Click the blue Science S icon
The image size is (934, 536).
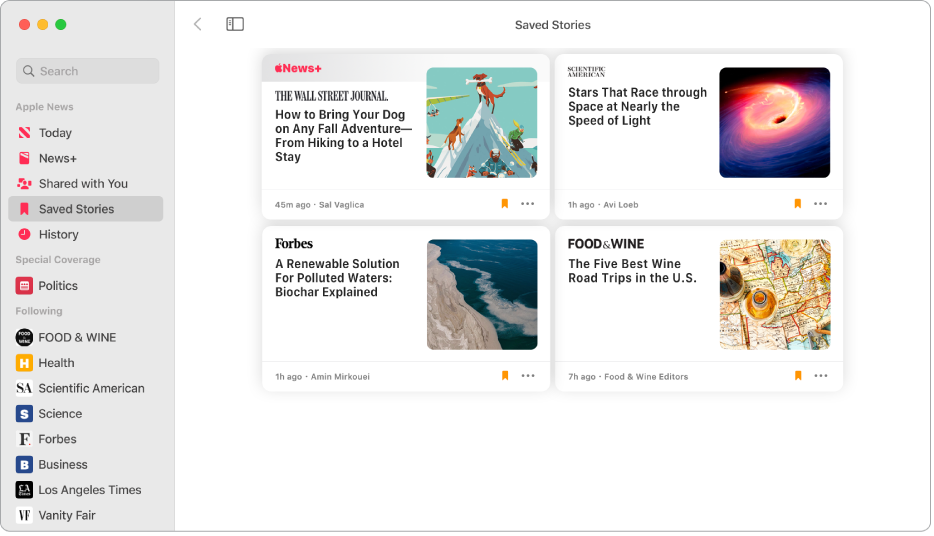pyautogui.click(x=24, y=414)
